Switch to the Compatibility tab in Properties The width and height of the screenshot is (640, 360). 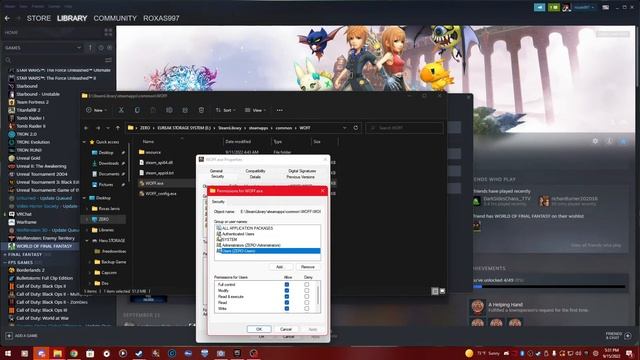(256, 171)
